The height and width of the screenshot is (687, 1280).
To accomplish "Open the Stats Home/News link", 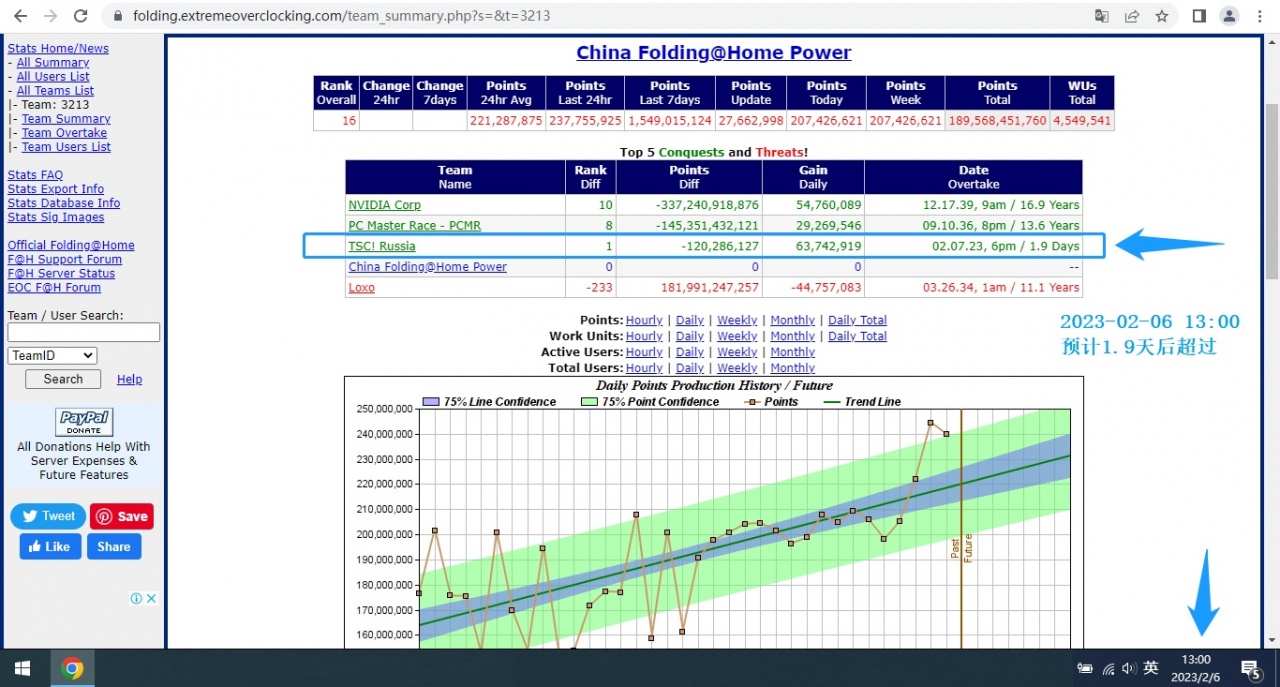I will click(x=58, y=48).
